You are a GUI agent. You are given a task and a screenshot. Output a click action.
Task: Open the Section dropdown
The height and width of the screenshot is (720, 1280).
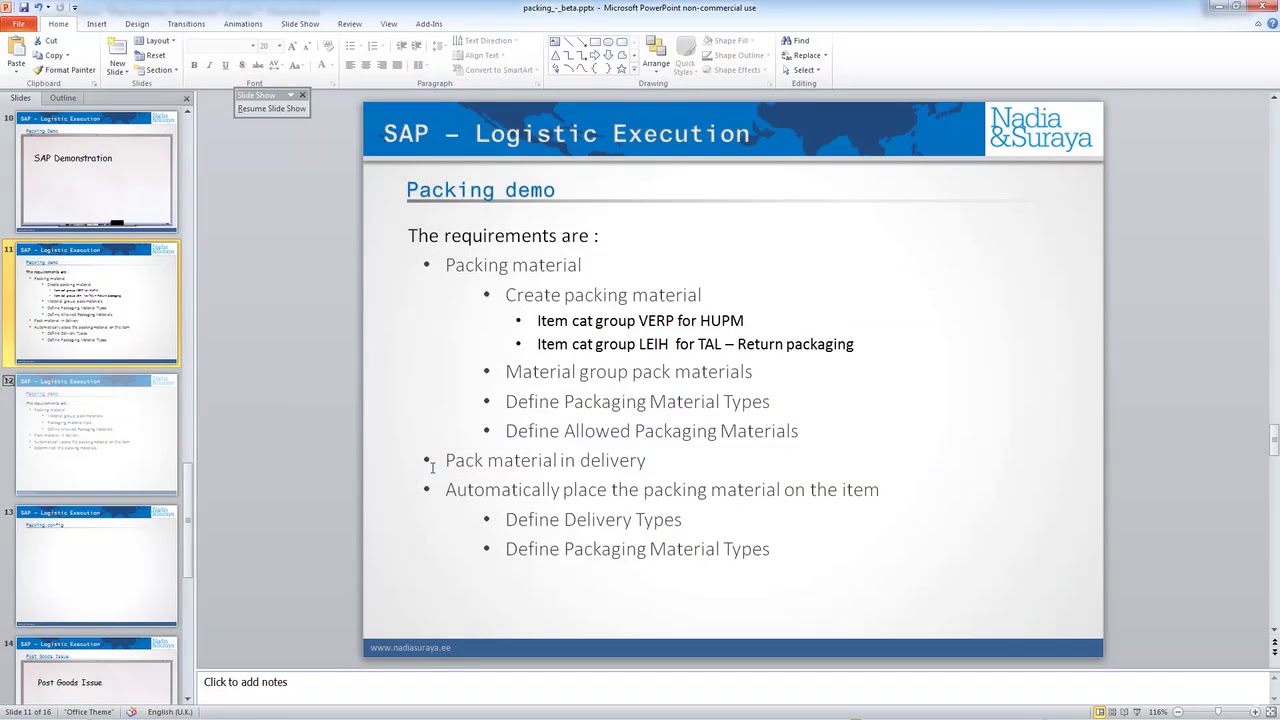pos(156,70)
